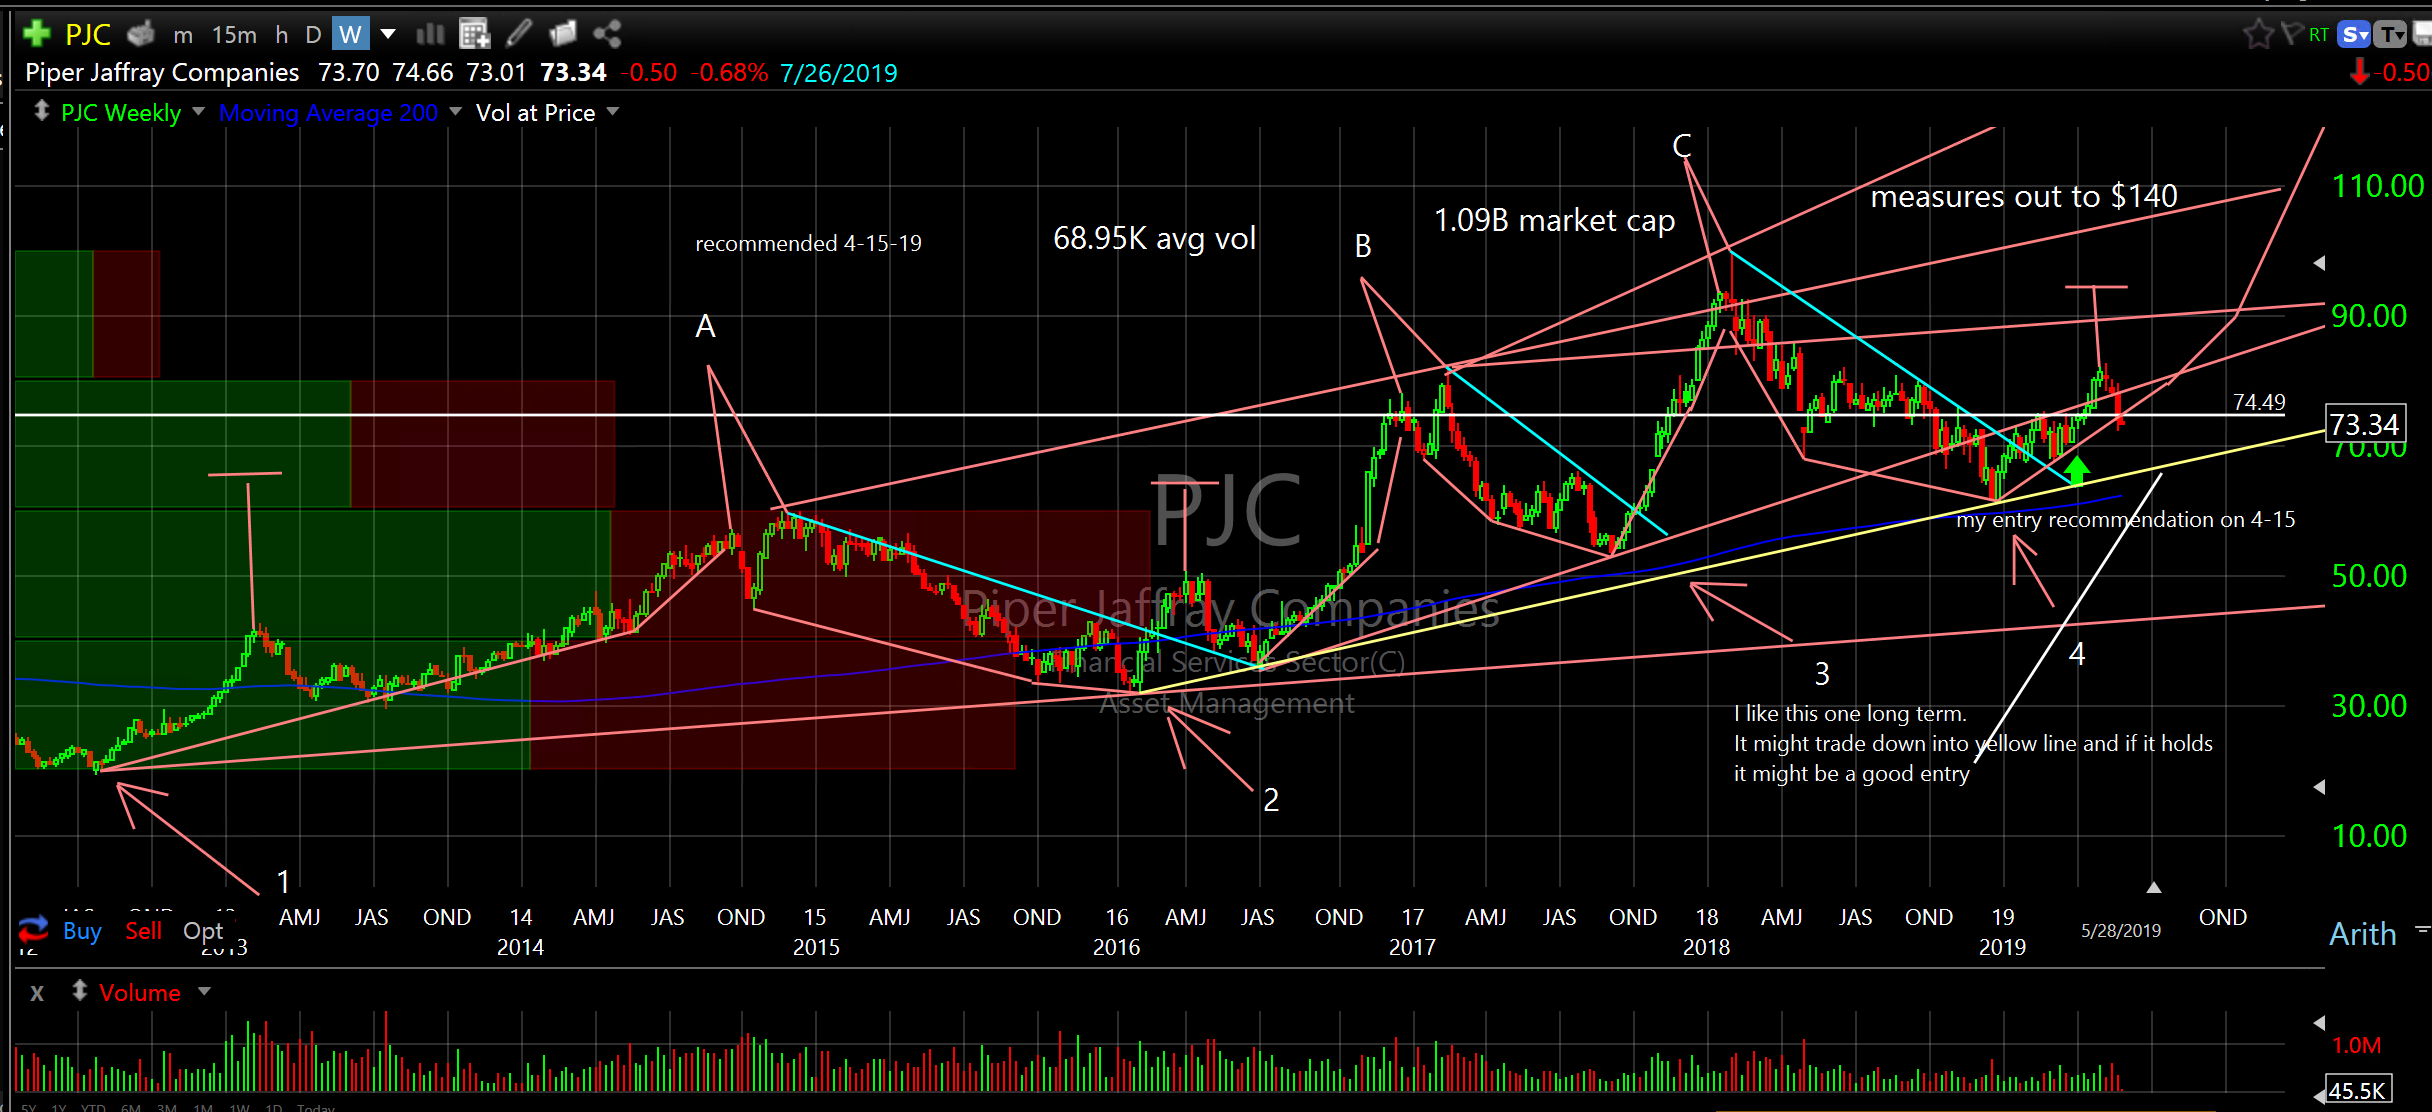Switch to daily D time frame
The width and height of the screenshot is (2432, 1112).
click(x=313, y=35)
